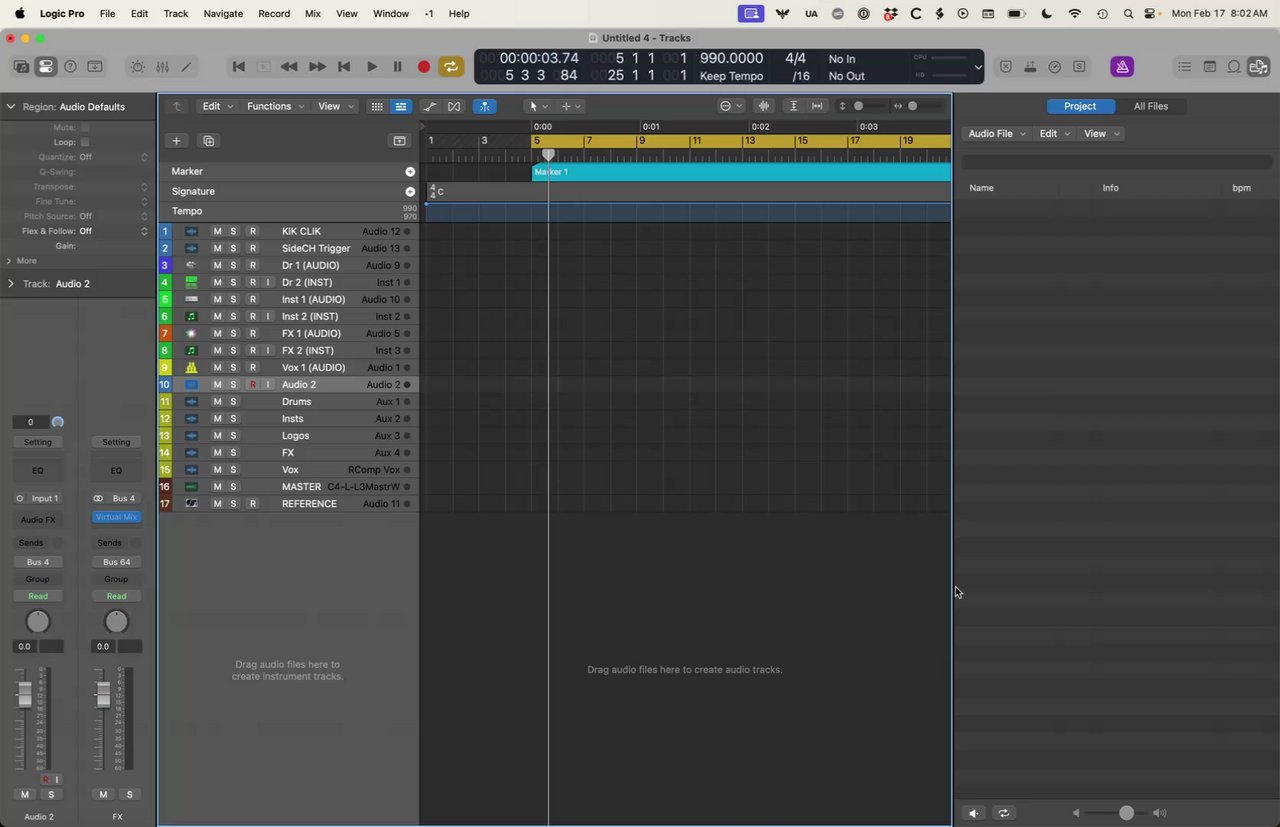
Task: Click the duplicate track icon
Action: click(x=208, y=141)
